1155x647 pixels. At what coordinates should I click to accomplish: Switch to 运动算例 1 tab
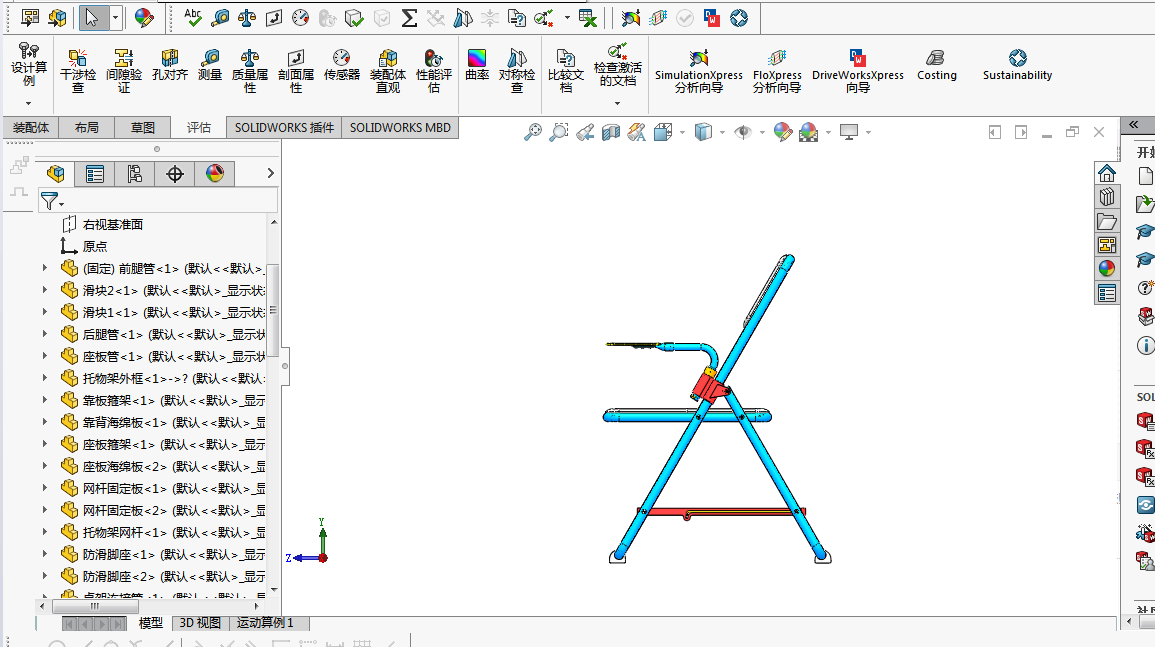pyautogui.click(x=265, y=623)
